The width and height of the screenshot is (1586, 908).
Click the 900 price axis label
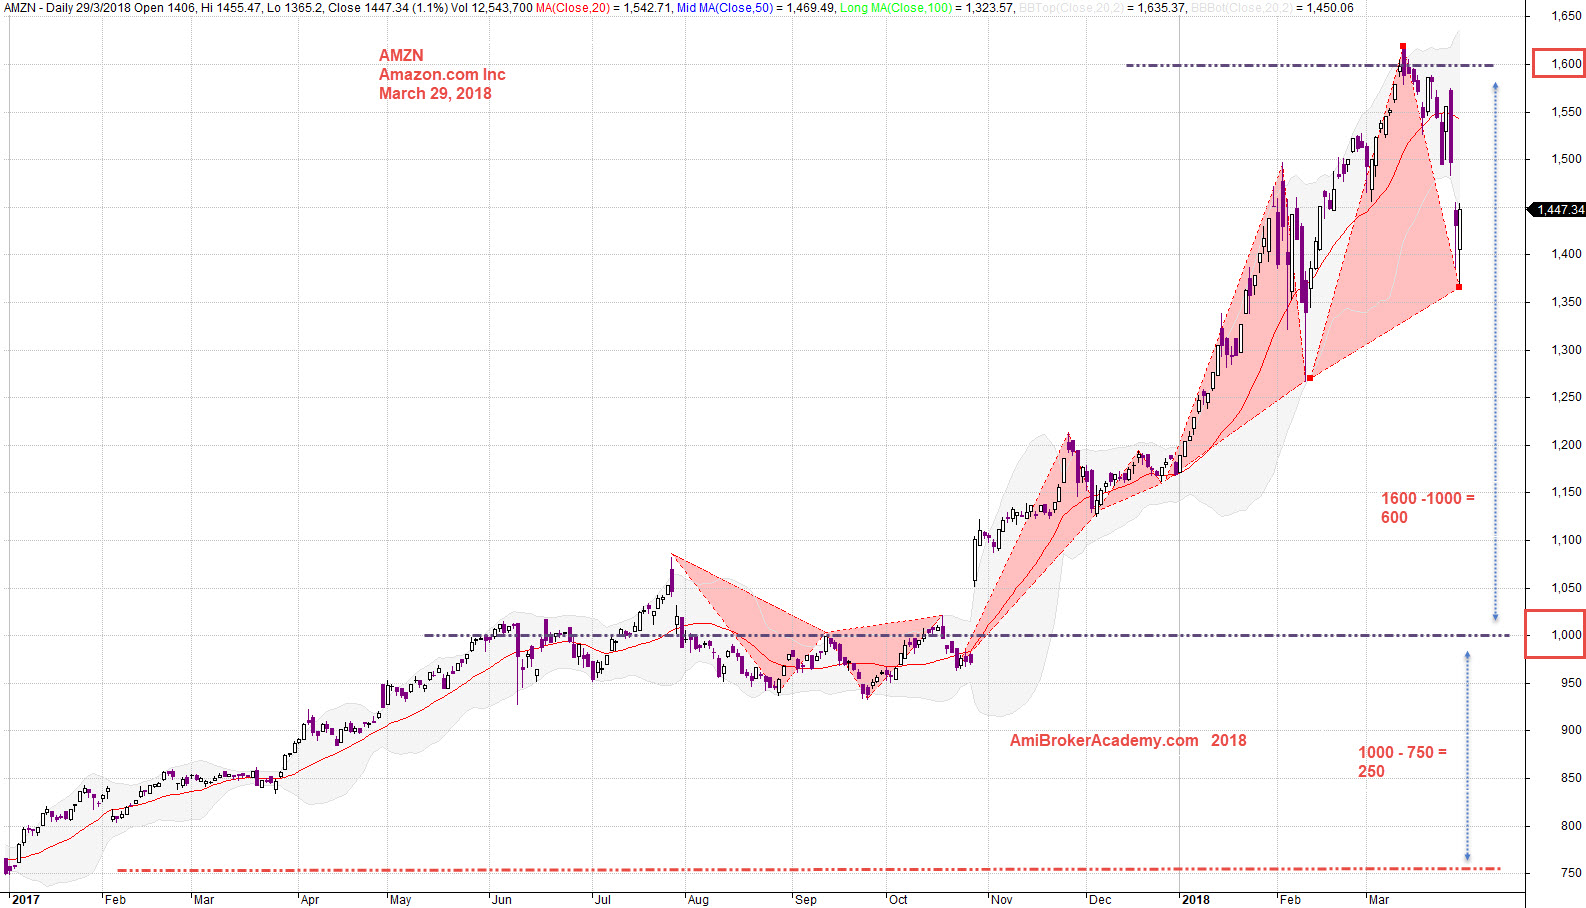point(1571,730)
